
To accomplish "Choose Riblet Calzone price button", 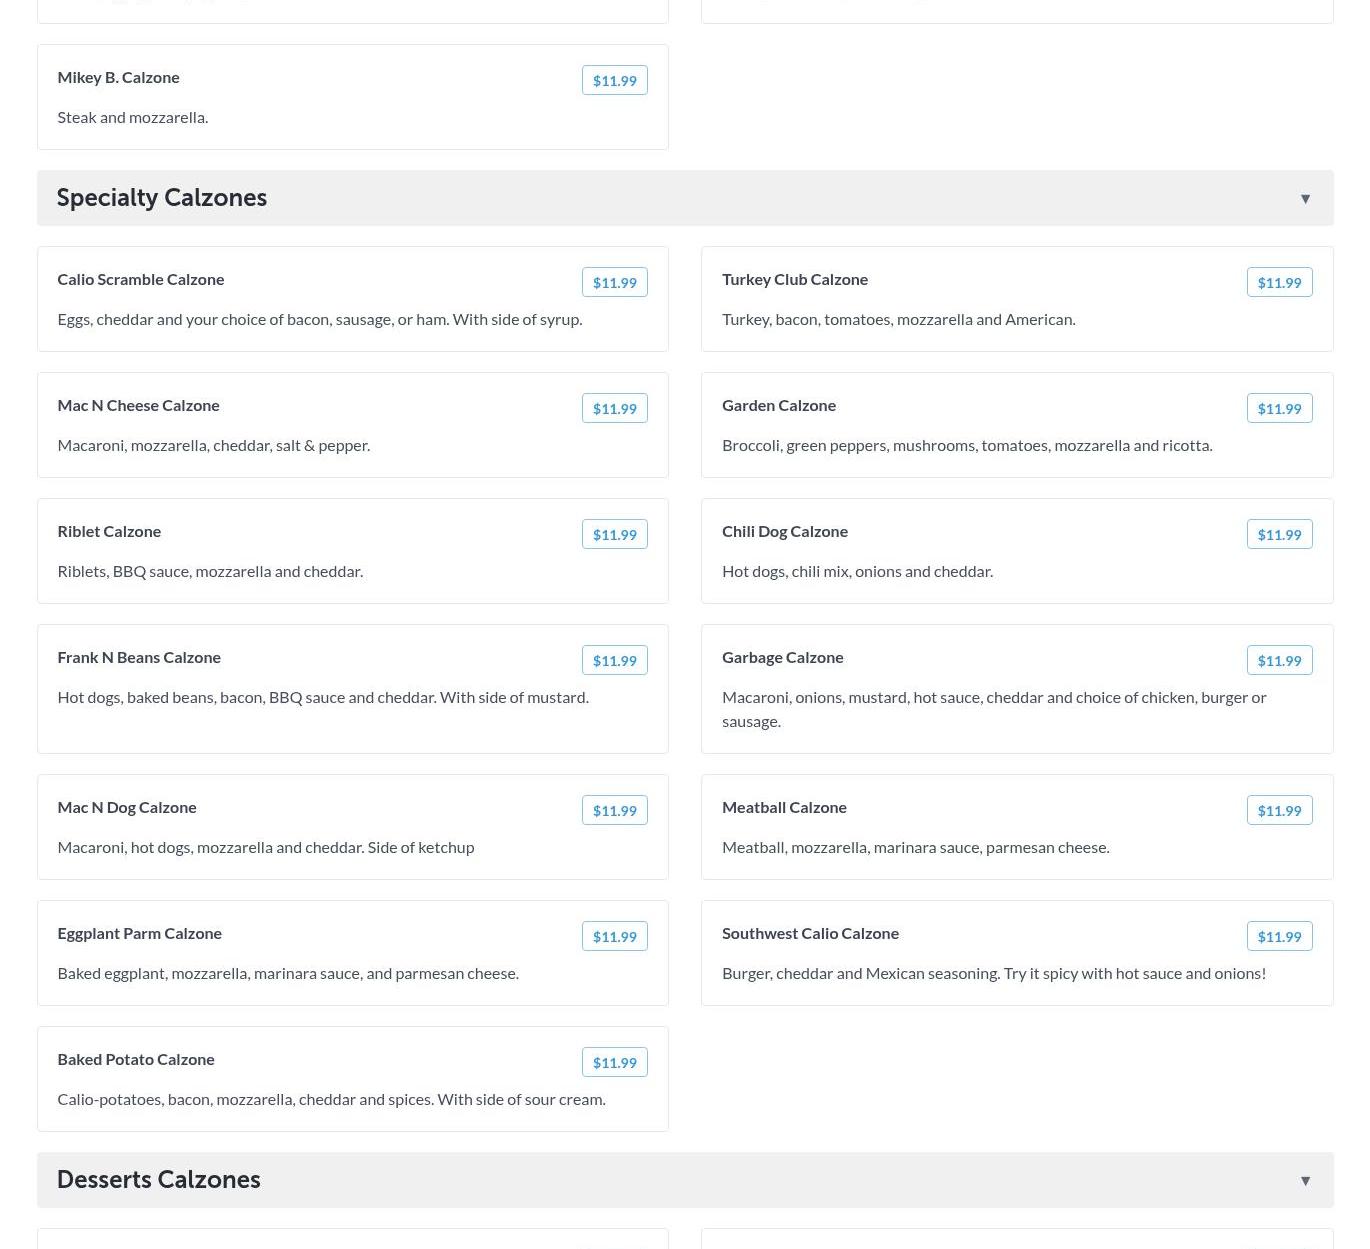I will pos(614,535).
